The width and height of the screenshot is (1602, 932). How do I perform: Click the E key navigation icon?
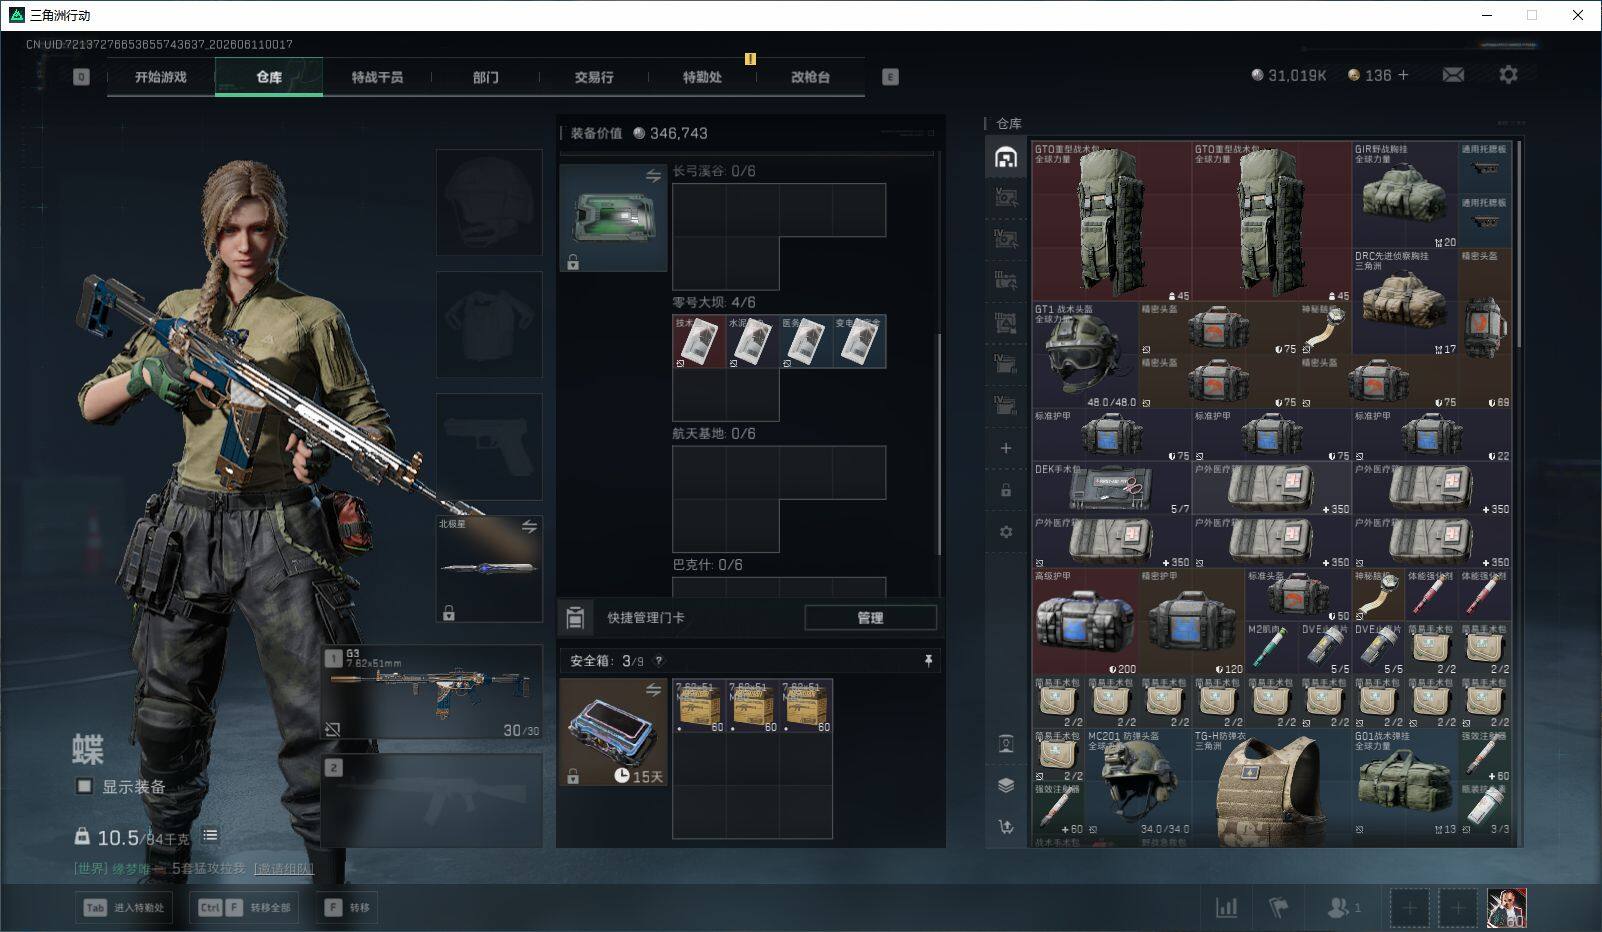coord(890,77)
